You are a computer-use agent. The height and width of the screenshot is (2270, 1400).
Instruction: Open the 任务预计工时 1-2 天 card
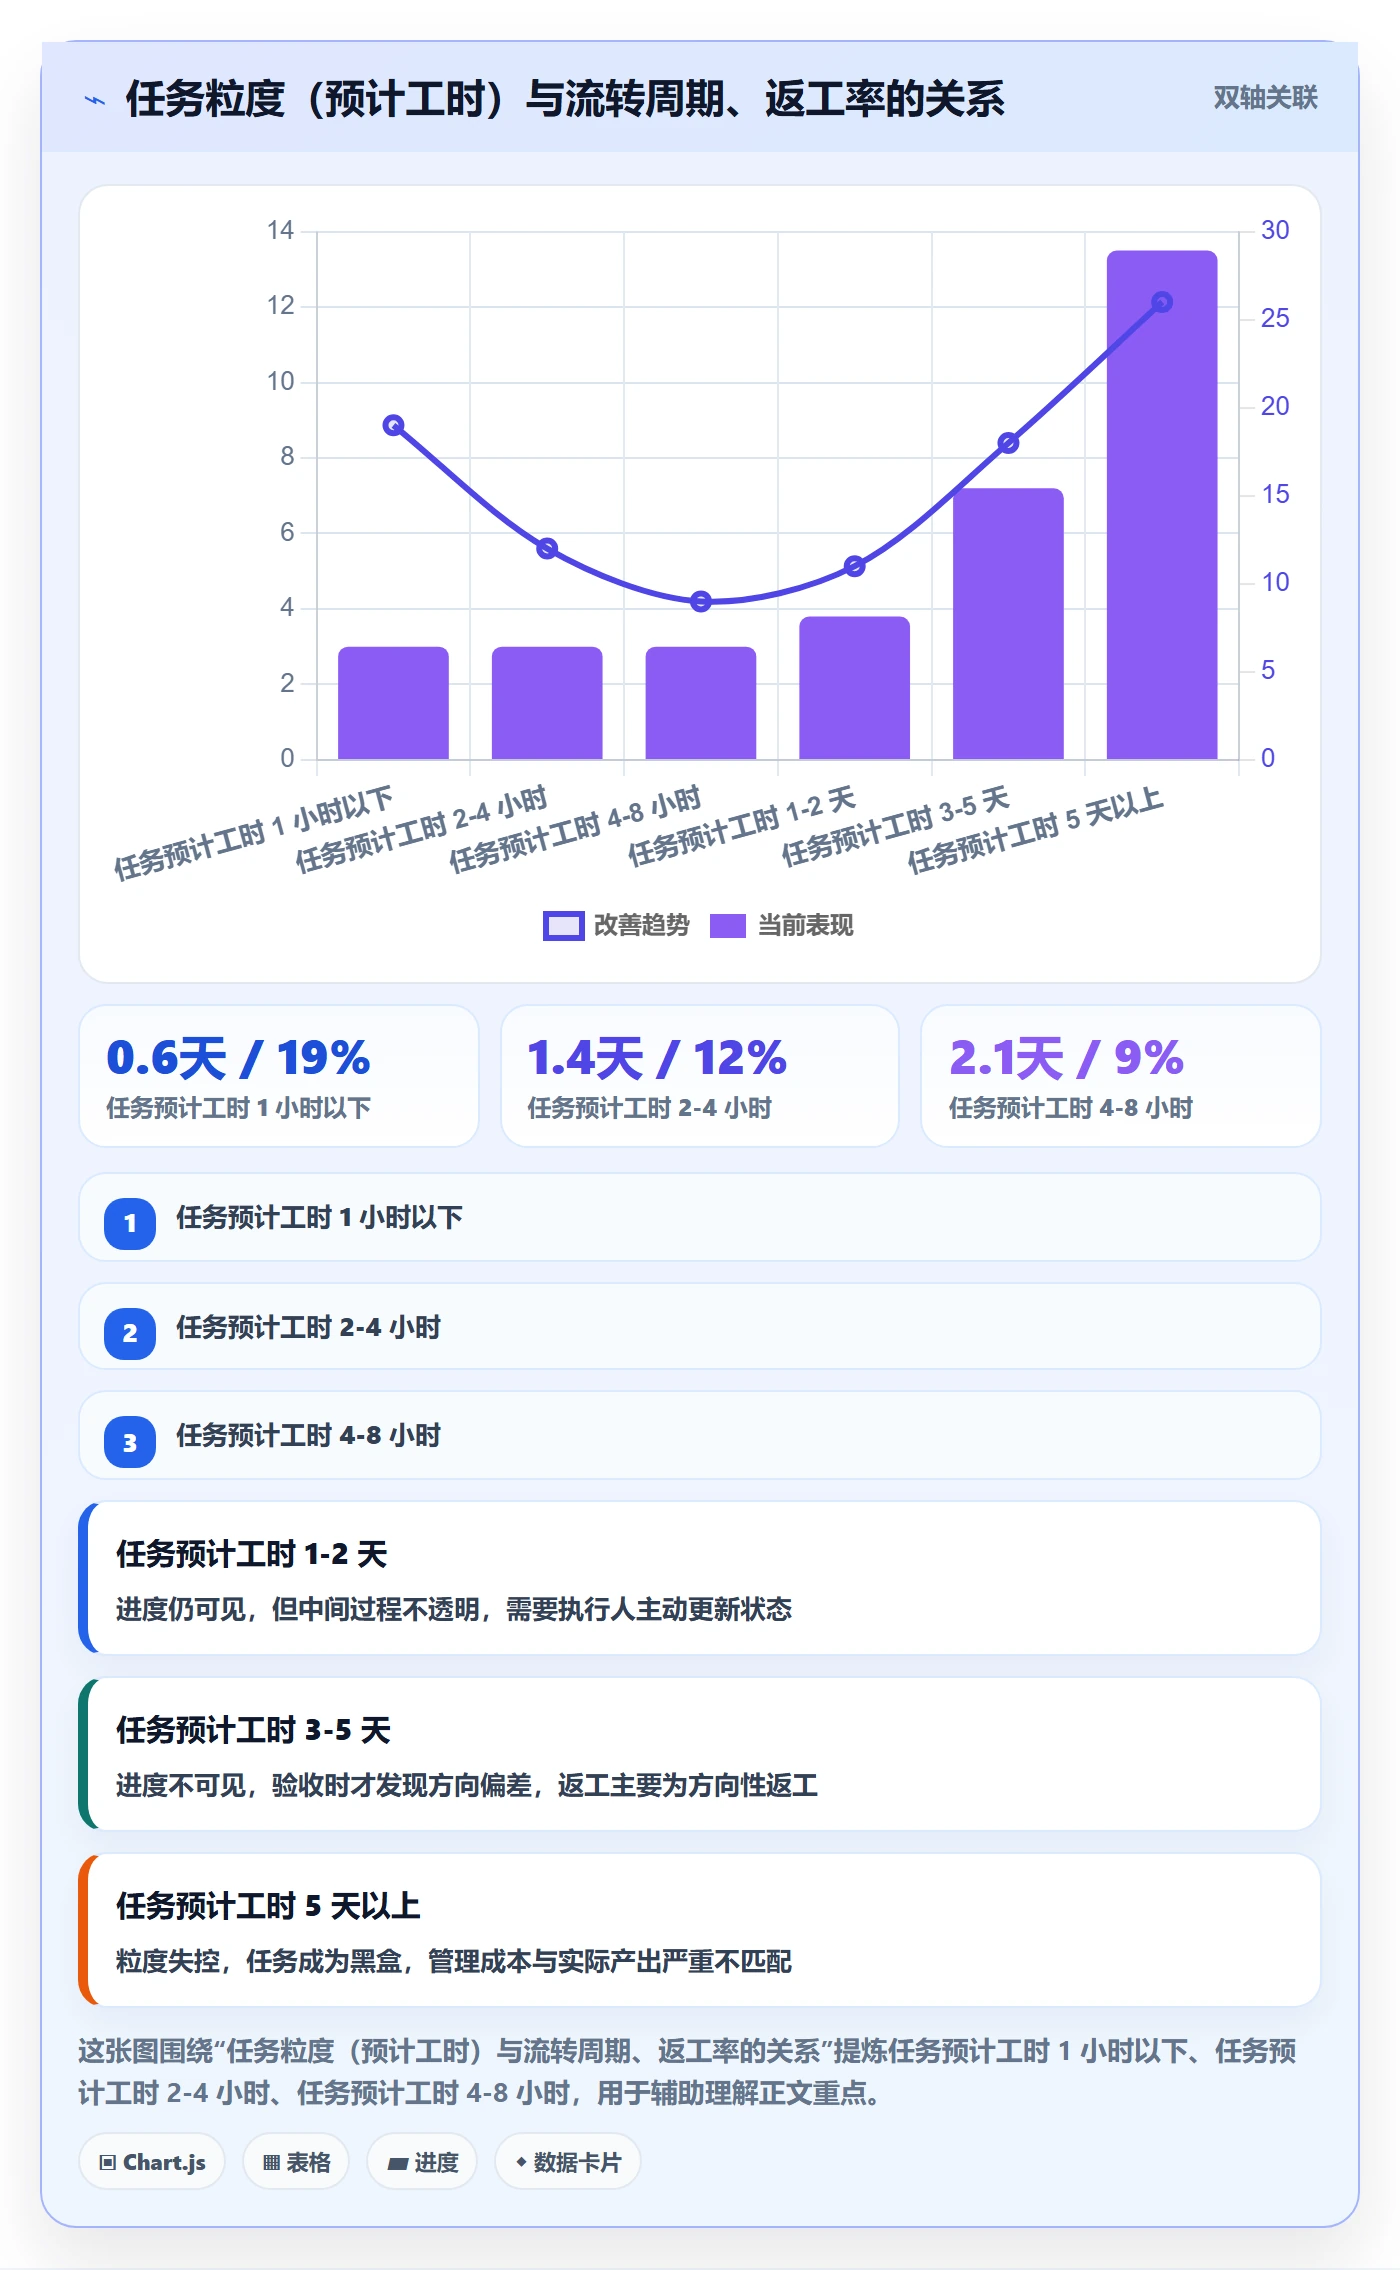click(x=700, y=1578)
